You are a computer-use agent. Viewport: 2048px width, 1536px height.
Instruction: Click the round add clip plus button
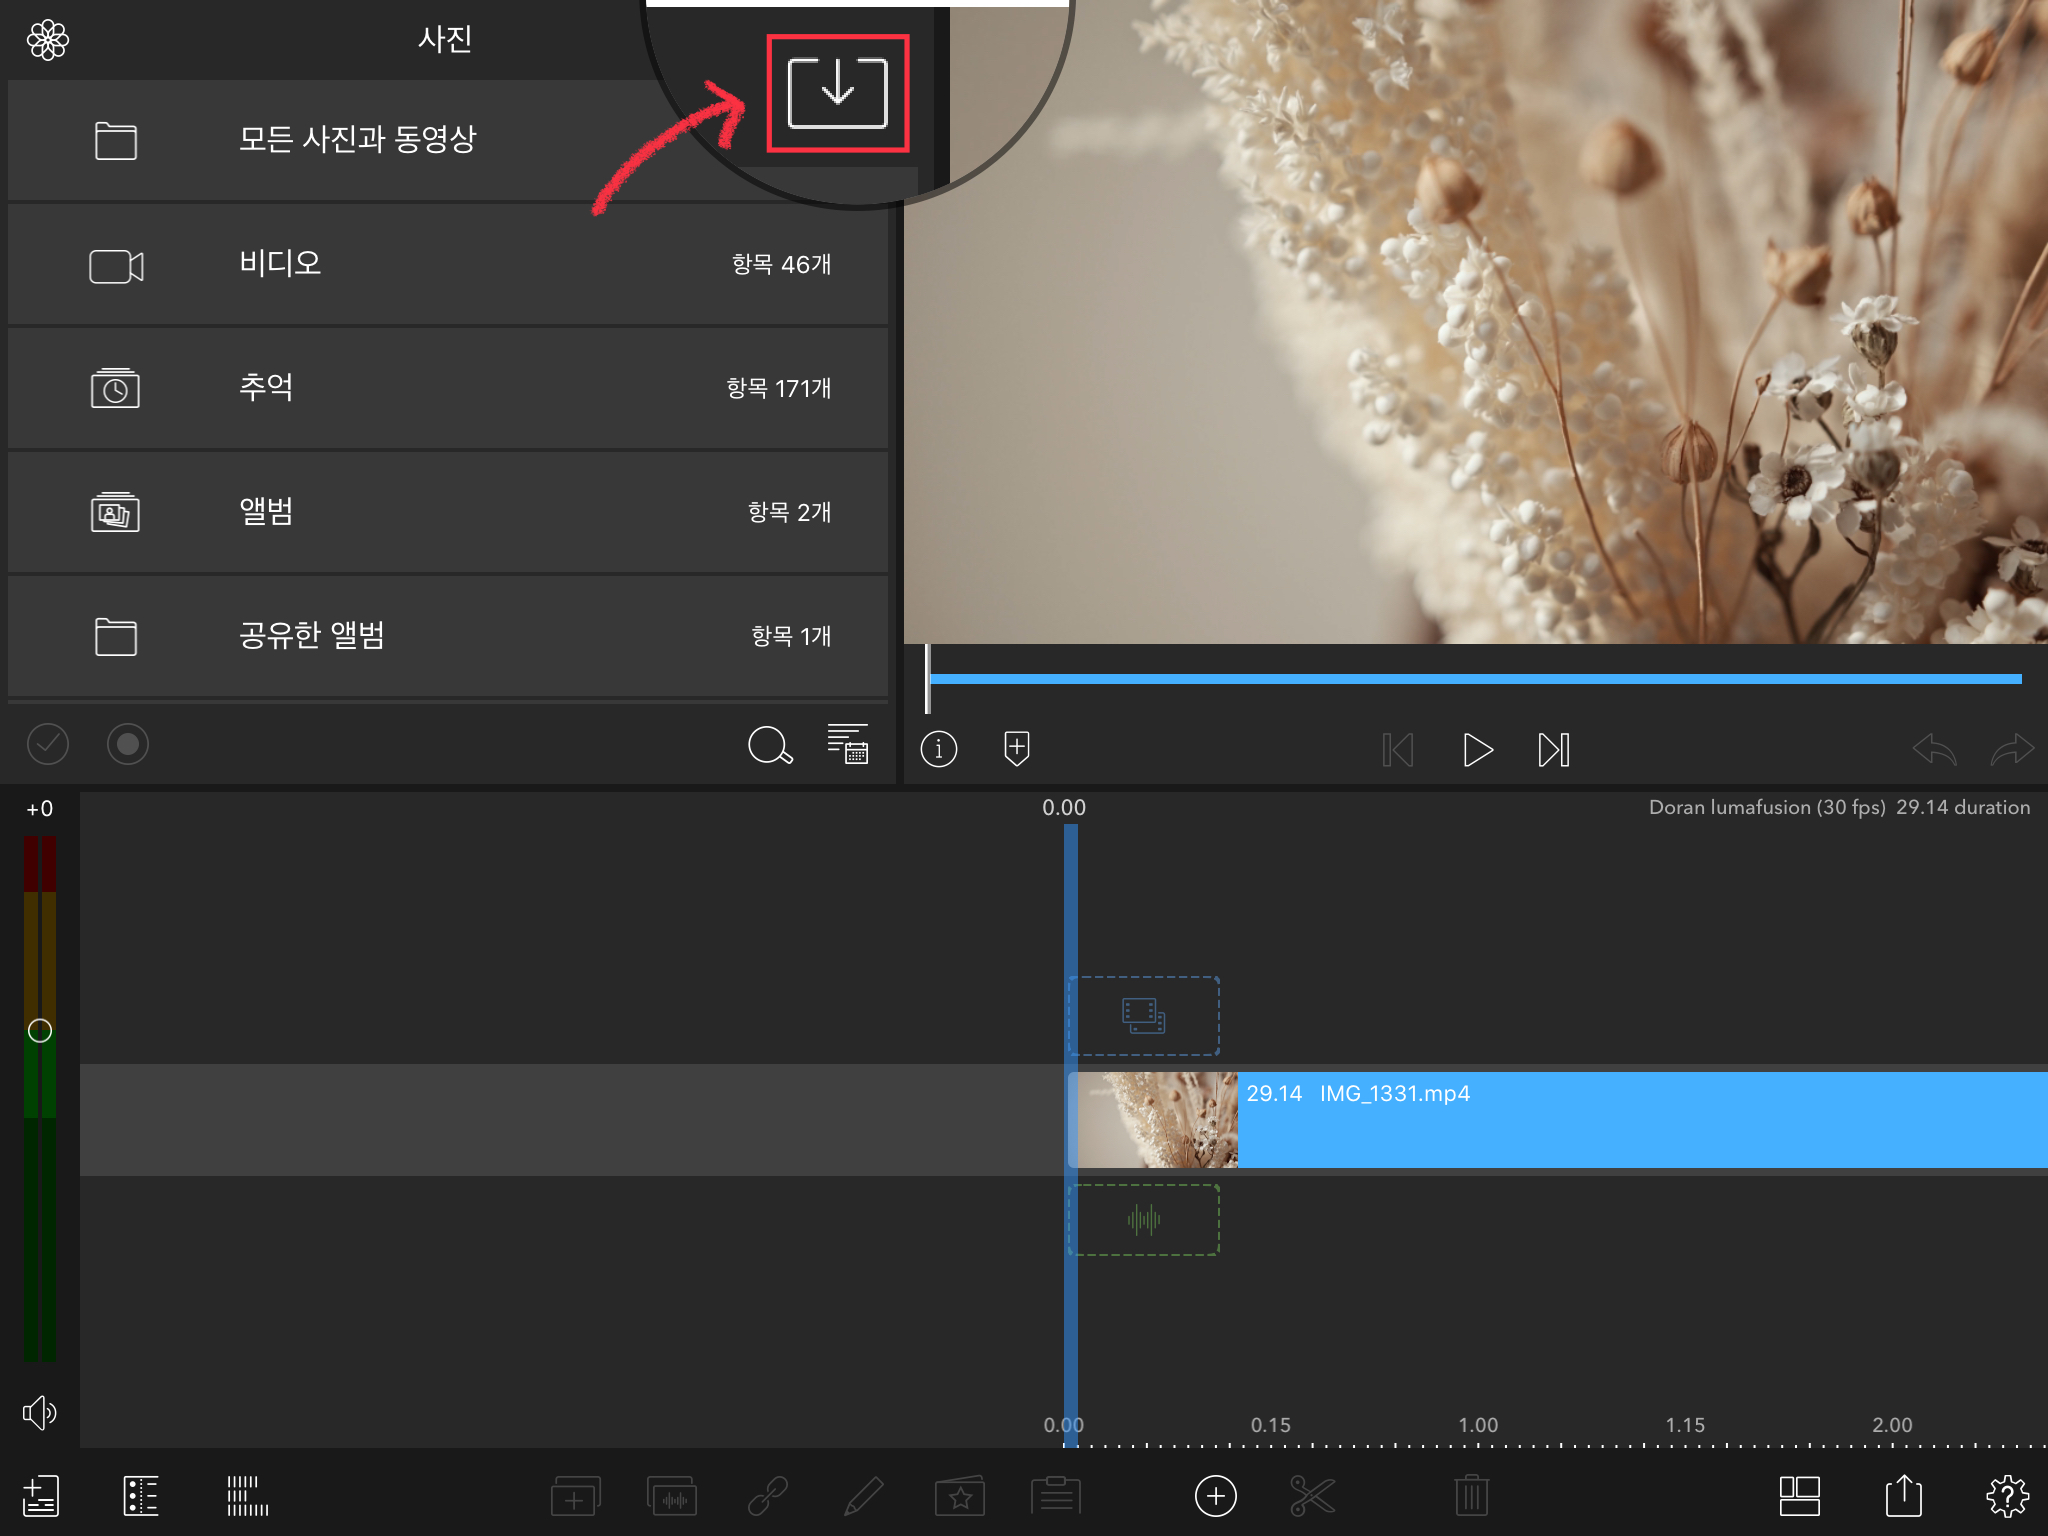pyautogui.click(x=1215, y=1496)
